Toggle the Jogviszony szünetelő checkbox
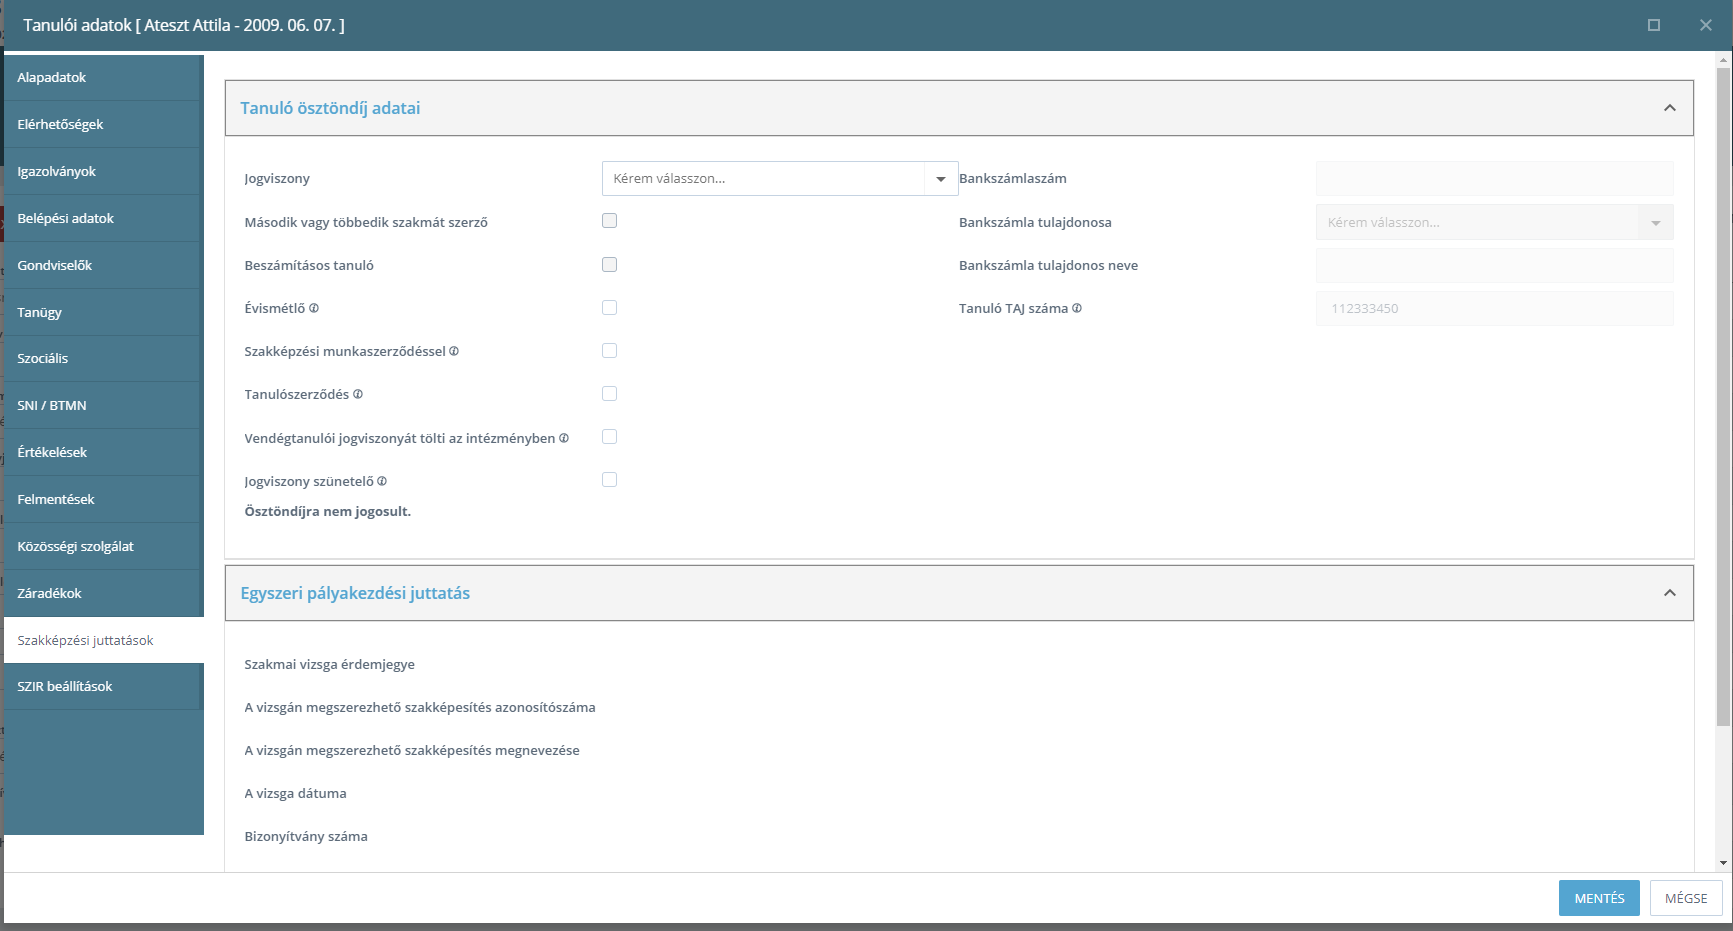The image size is (1733, 931). click(x=609, y=479)
